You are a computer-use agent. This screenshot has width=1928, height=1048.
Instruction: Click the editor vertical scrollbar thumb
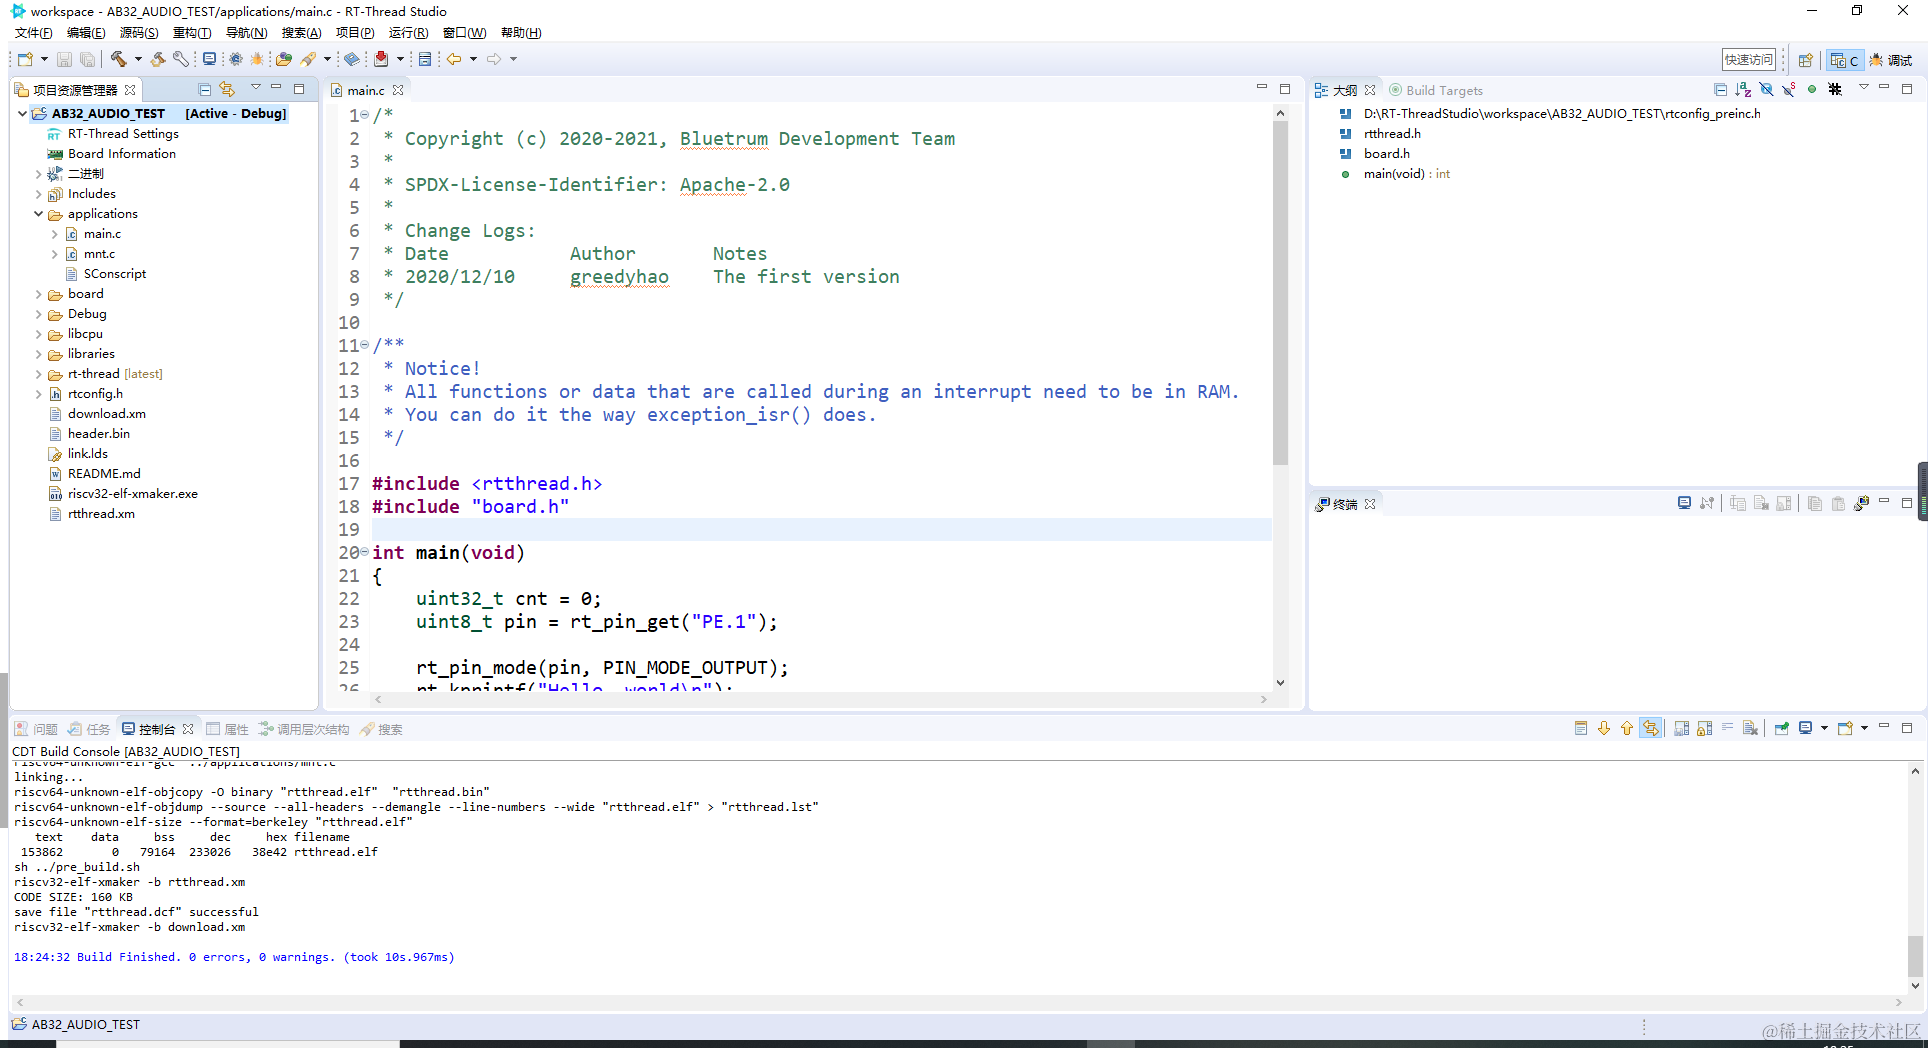(x=1280, y=292)
